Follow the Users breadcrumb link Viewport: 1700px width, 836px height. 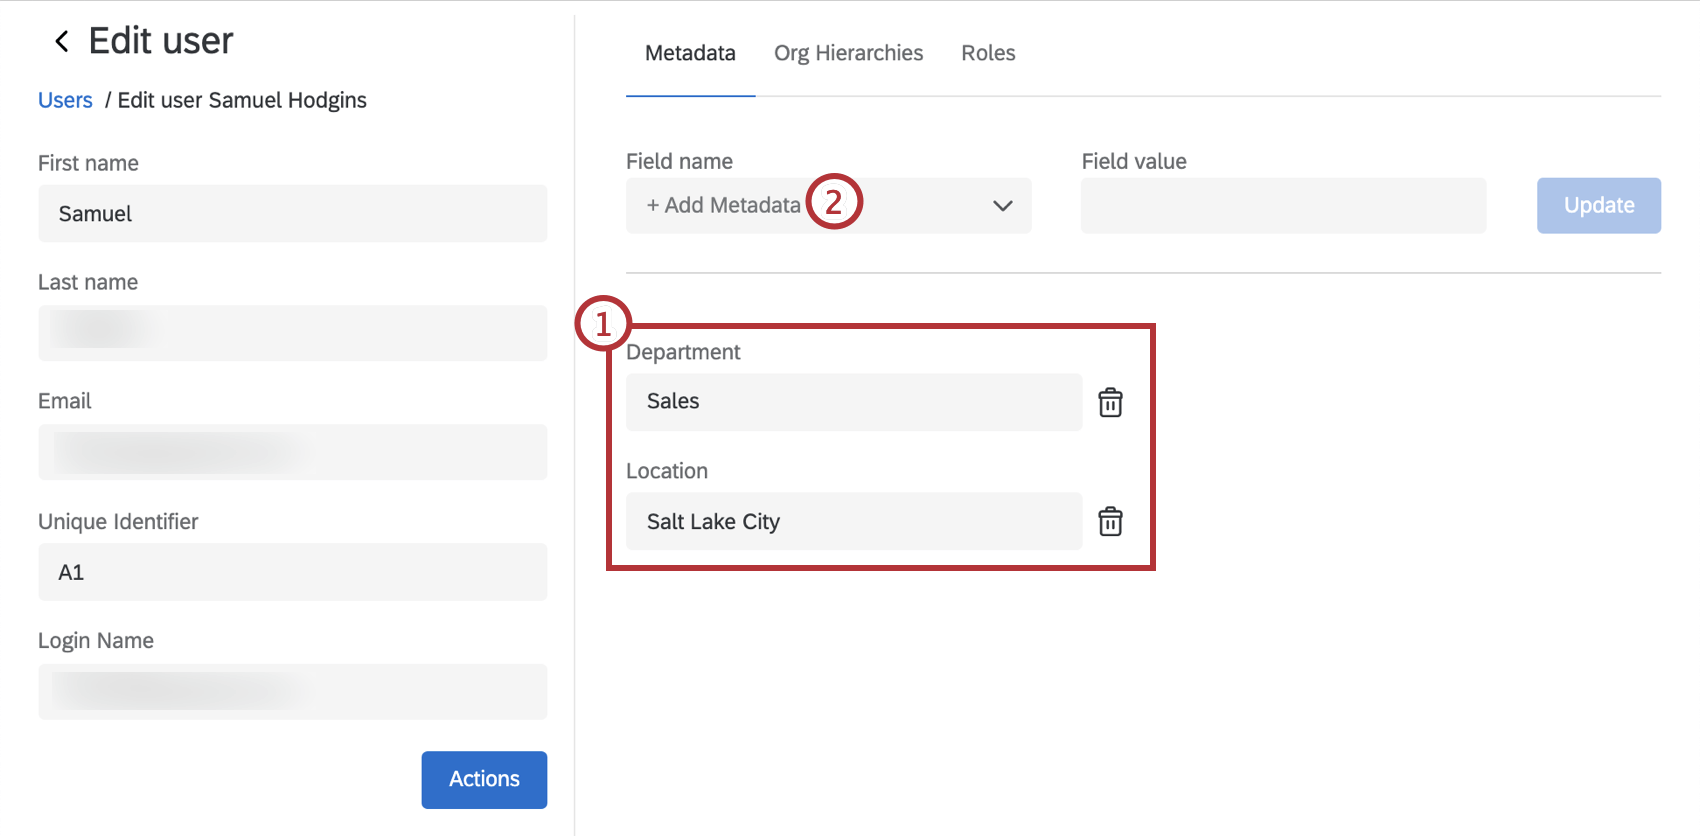[x=65, y=100]
